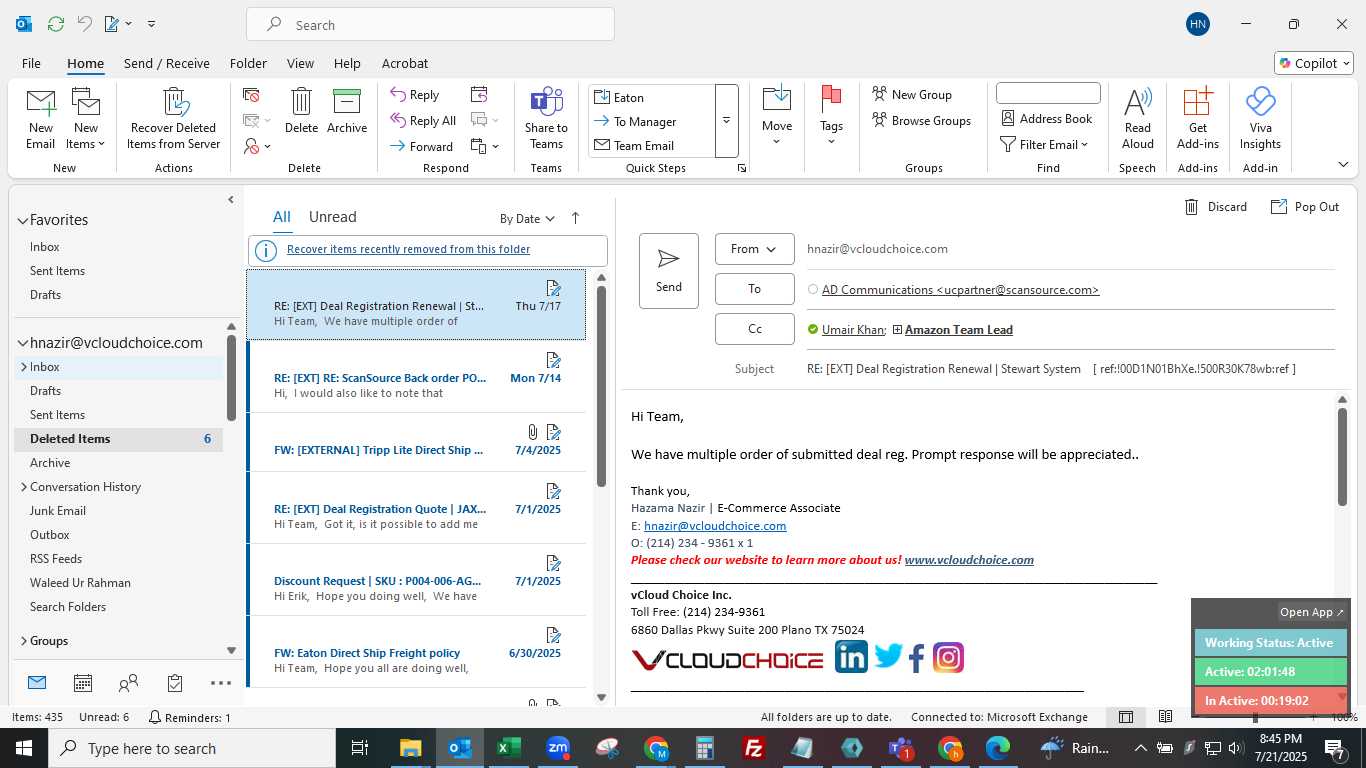Viewport: 1366px width, 768px height.
Task: Open the www.vcloudchoice.com website link
Action: [969, 560]
